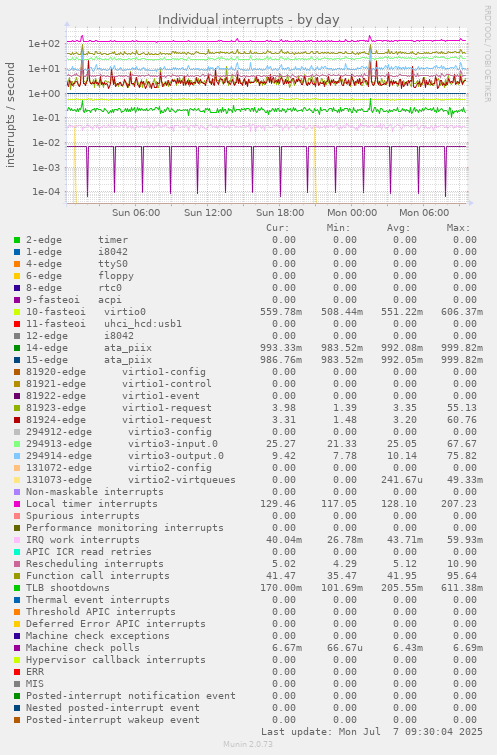Click the purple Machine check polls swatch
Viewport: 497px width, 755px height.
click(17, 648)
